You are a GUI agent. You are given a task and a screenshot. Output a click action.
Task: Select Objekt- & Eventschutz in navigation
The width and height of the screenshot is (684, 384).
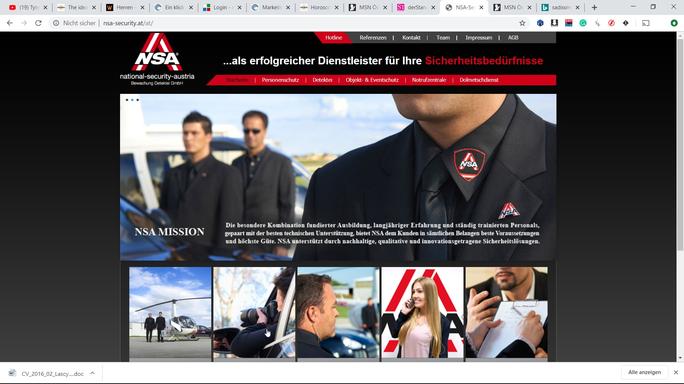pos(372,80)
